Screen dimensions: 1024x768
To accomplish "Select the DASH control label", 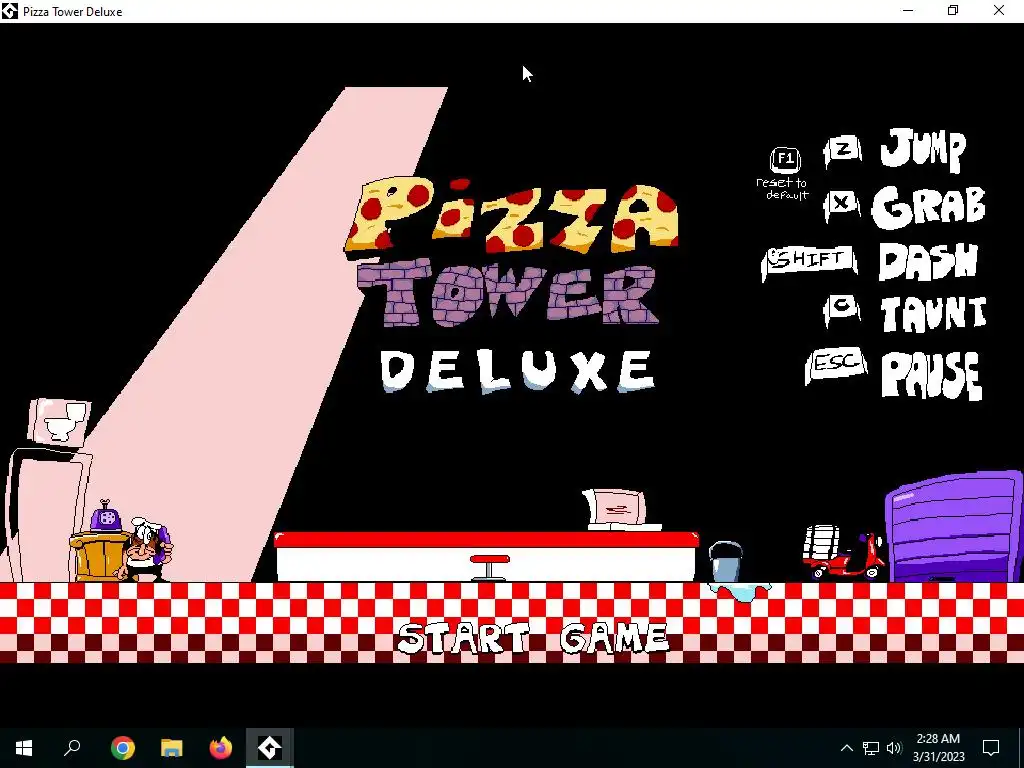I will (928, 261).
